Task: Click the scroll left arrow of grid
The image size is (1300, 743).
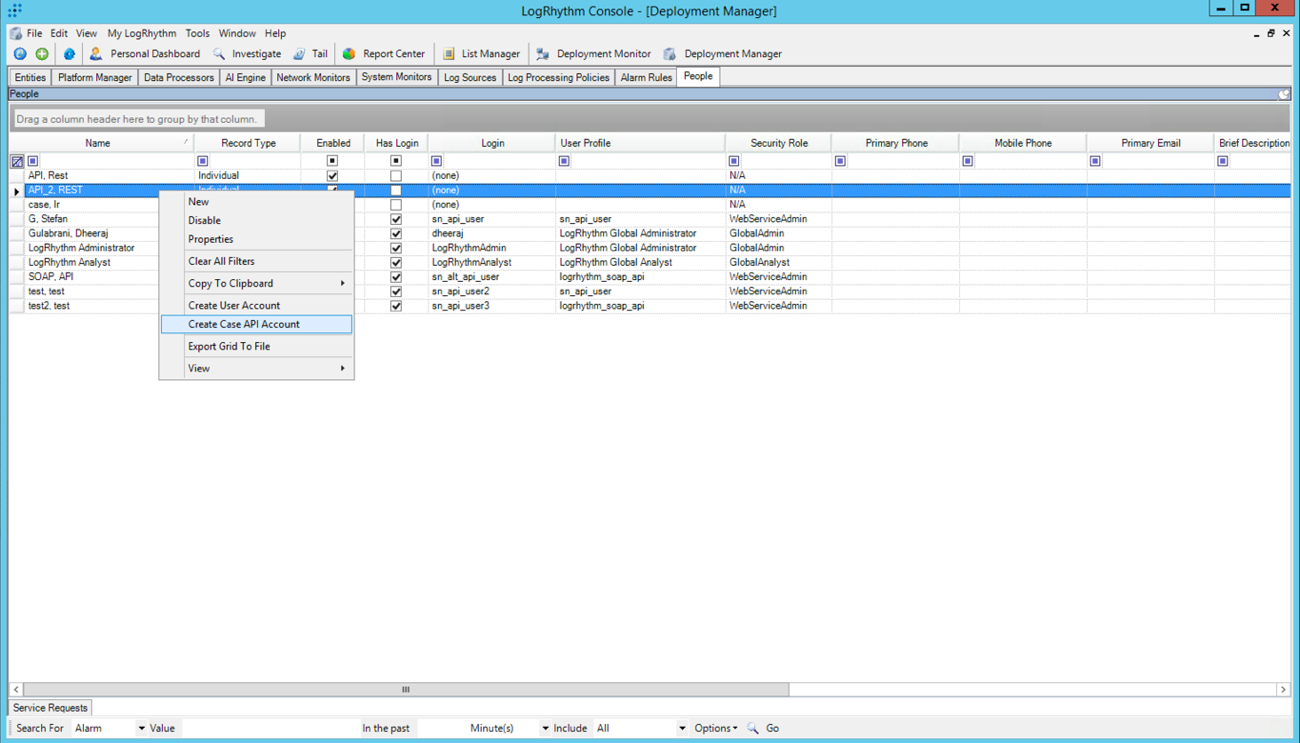Action: tap(16, 689)
